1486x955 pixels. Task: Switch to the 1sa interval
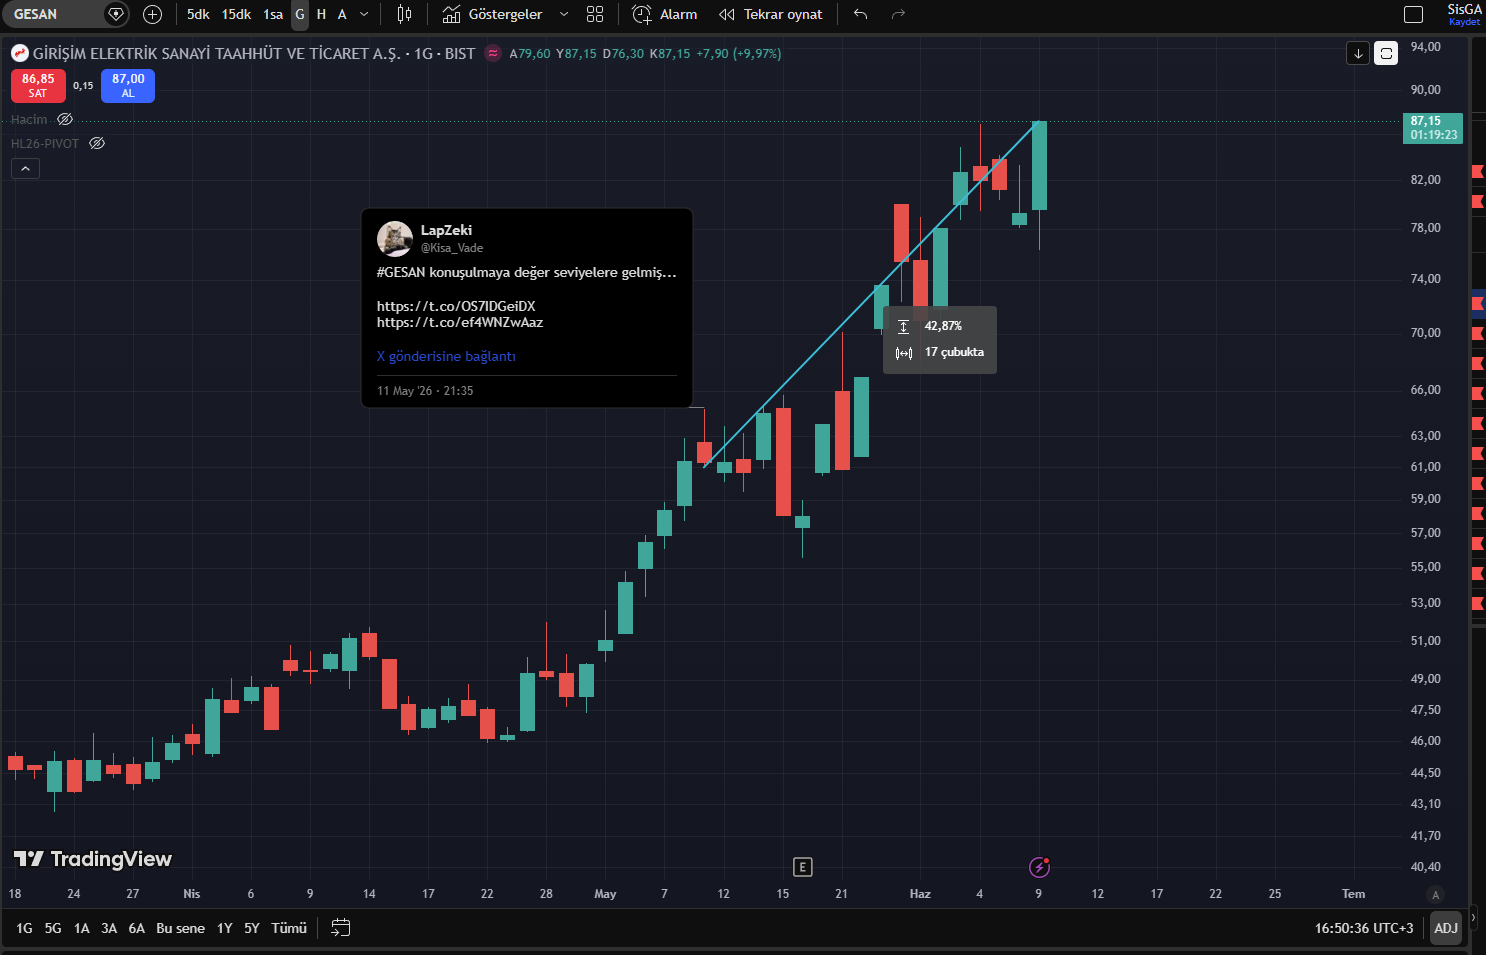click(x=273, y=14)
